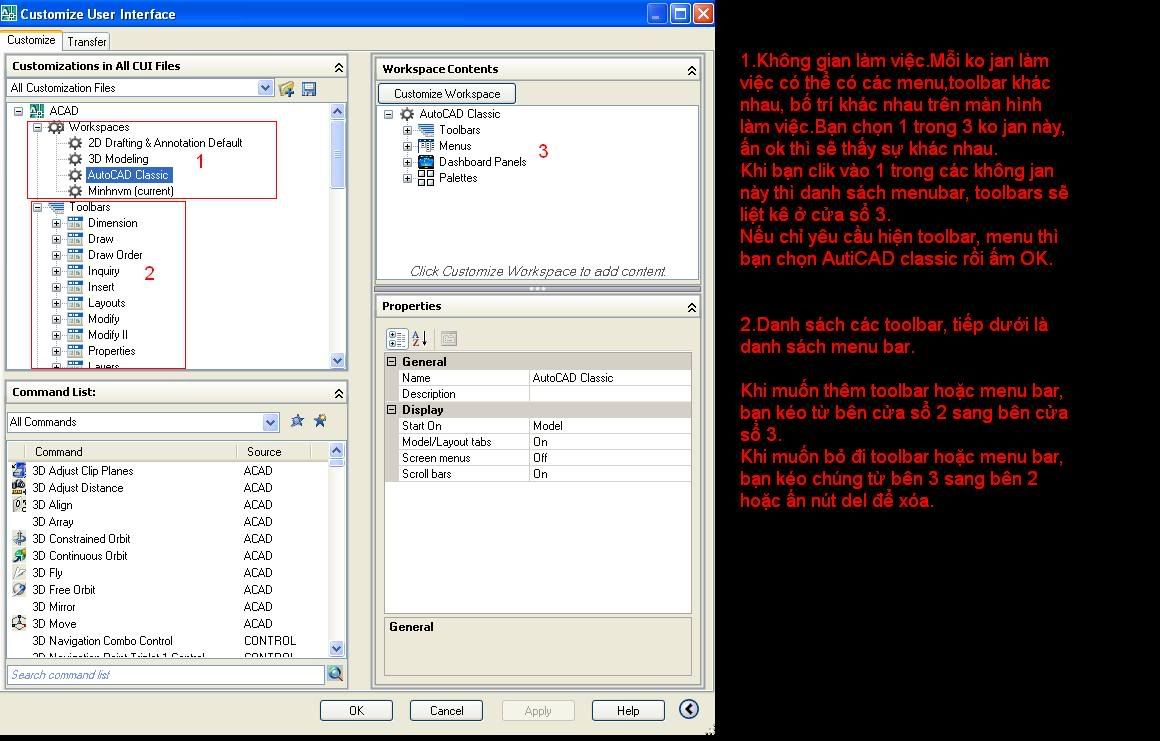Click the property pages icon in Properties toolbar
The height and width of the screenshot is (741, 1160).
pos(448,339)
